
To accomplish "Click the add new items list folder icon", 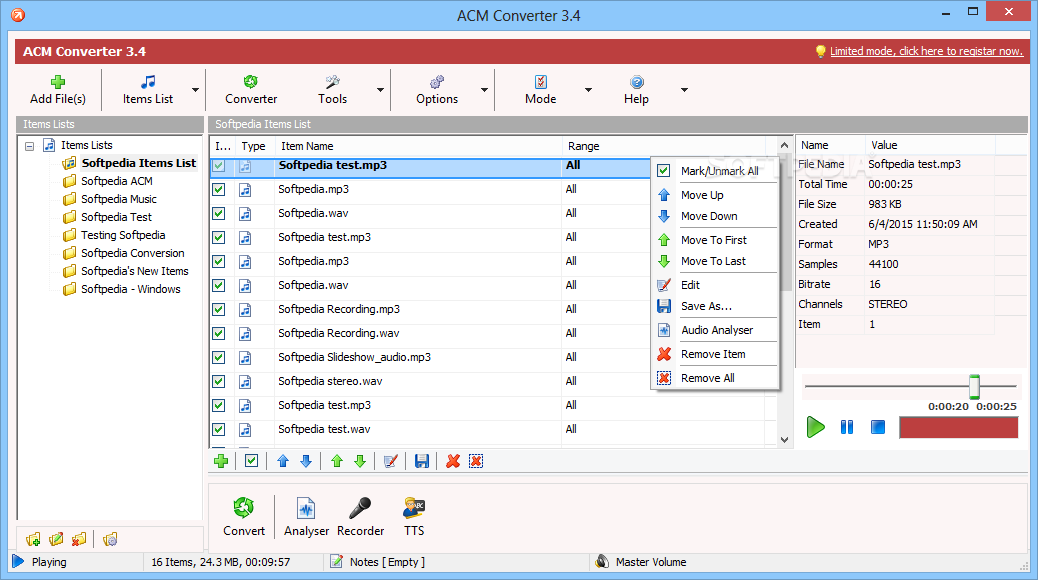I will click(x=33, y=540).
